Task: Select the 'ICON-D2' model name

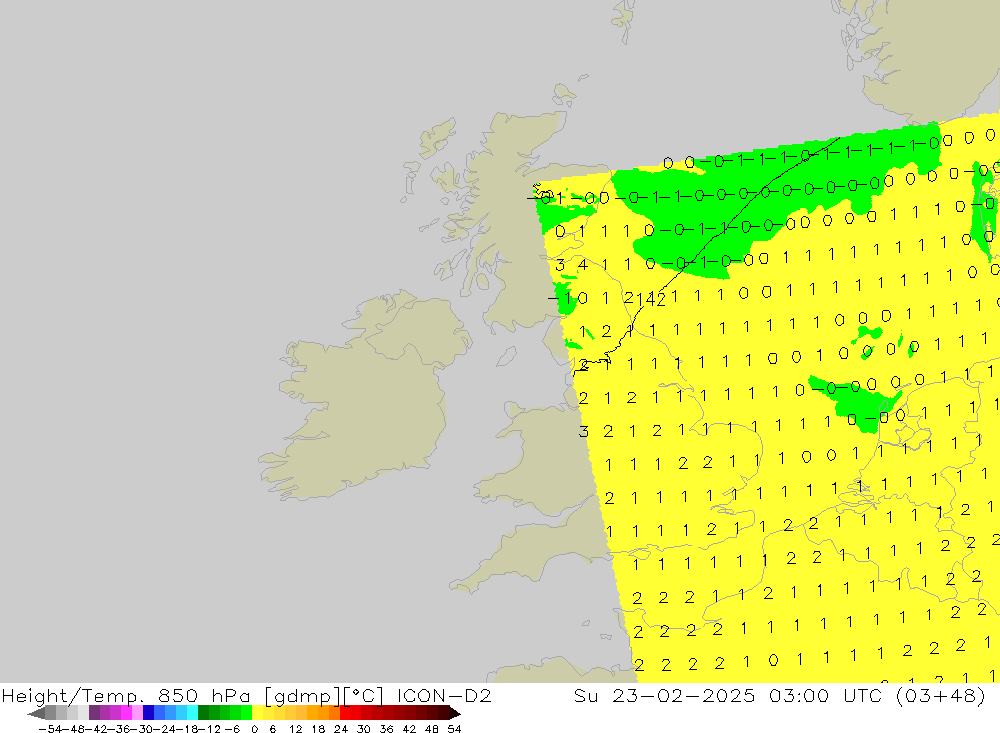Action: pyautogui.click(x=444, y=695)
